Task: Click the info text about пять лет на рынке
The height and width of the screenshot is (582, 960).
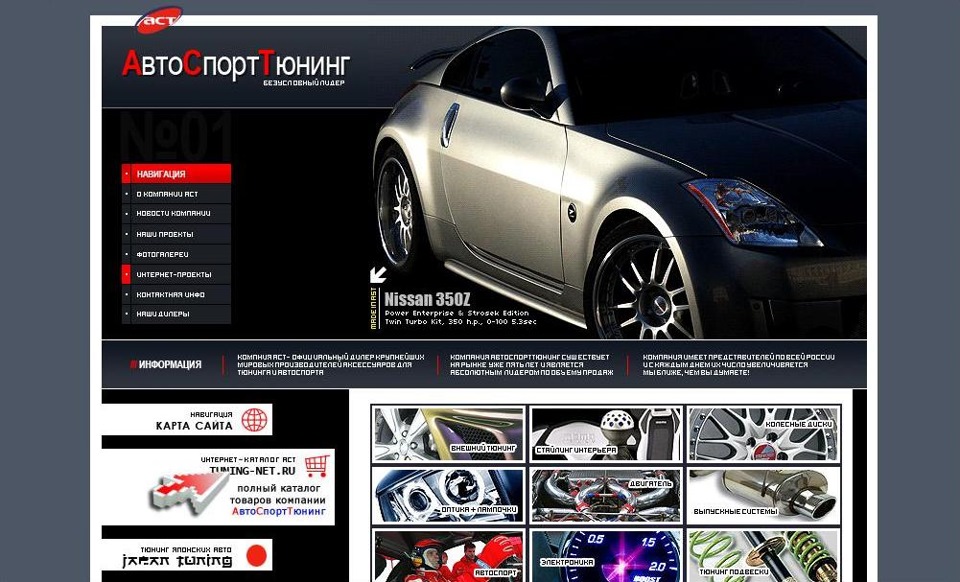Action: (531, 365)
